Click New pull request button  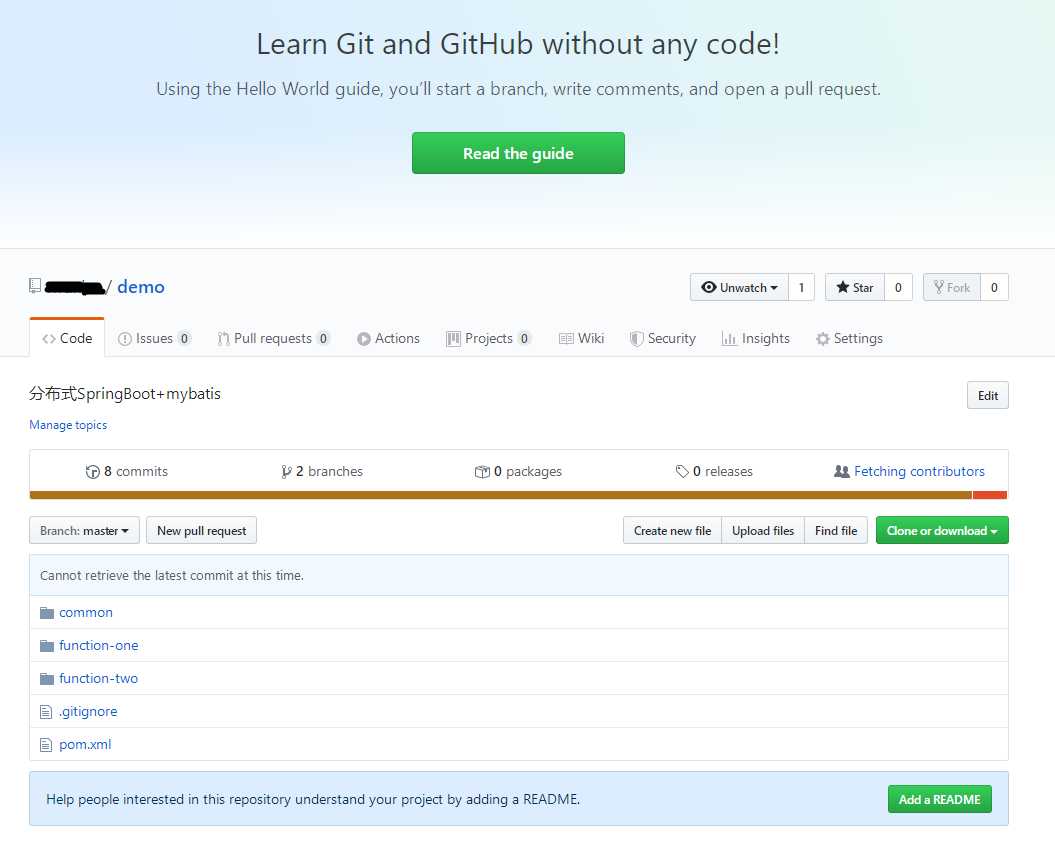201,530
